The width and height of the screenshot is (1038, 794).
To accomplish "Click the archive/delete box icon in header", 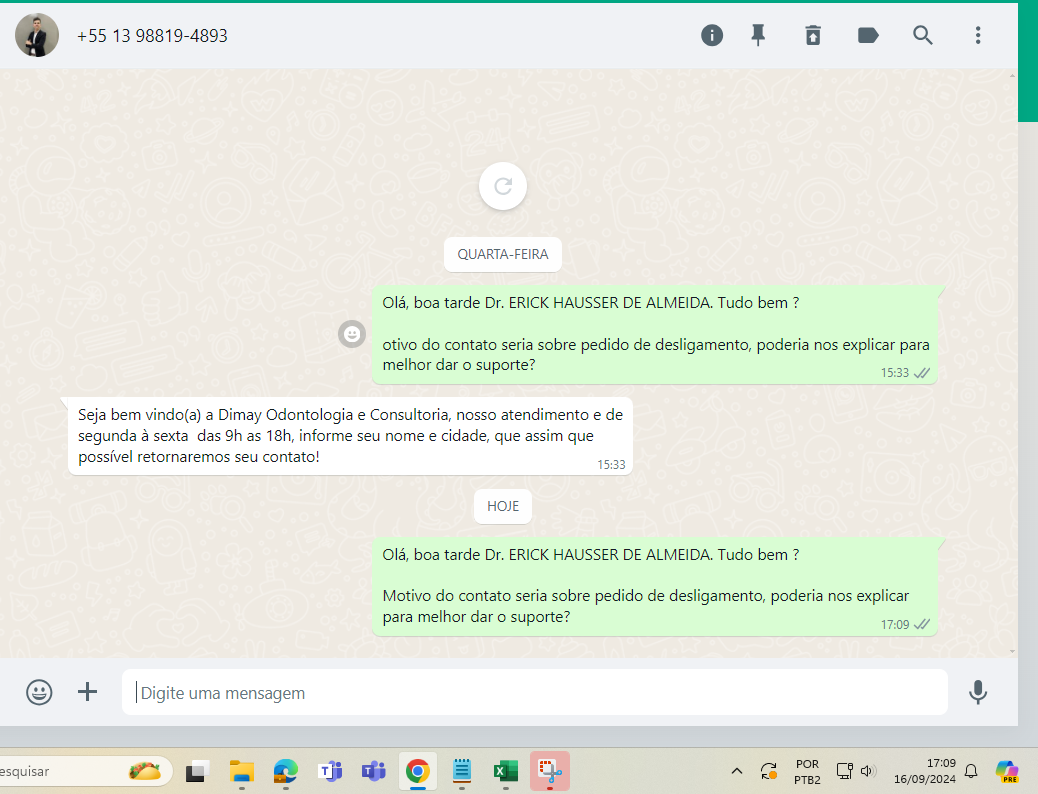I will tap(813, 35).
